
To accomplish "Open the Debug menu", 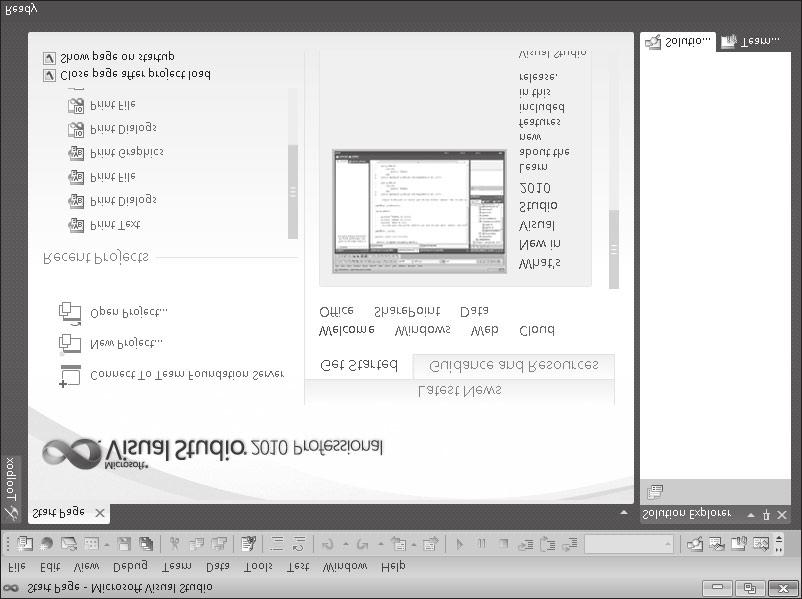I will tap(130, 566).
